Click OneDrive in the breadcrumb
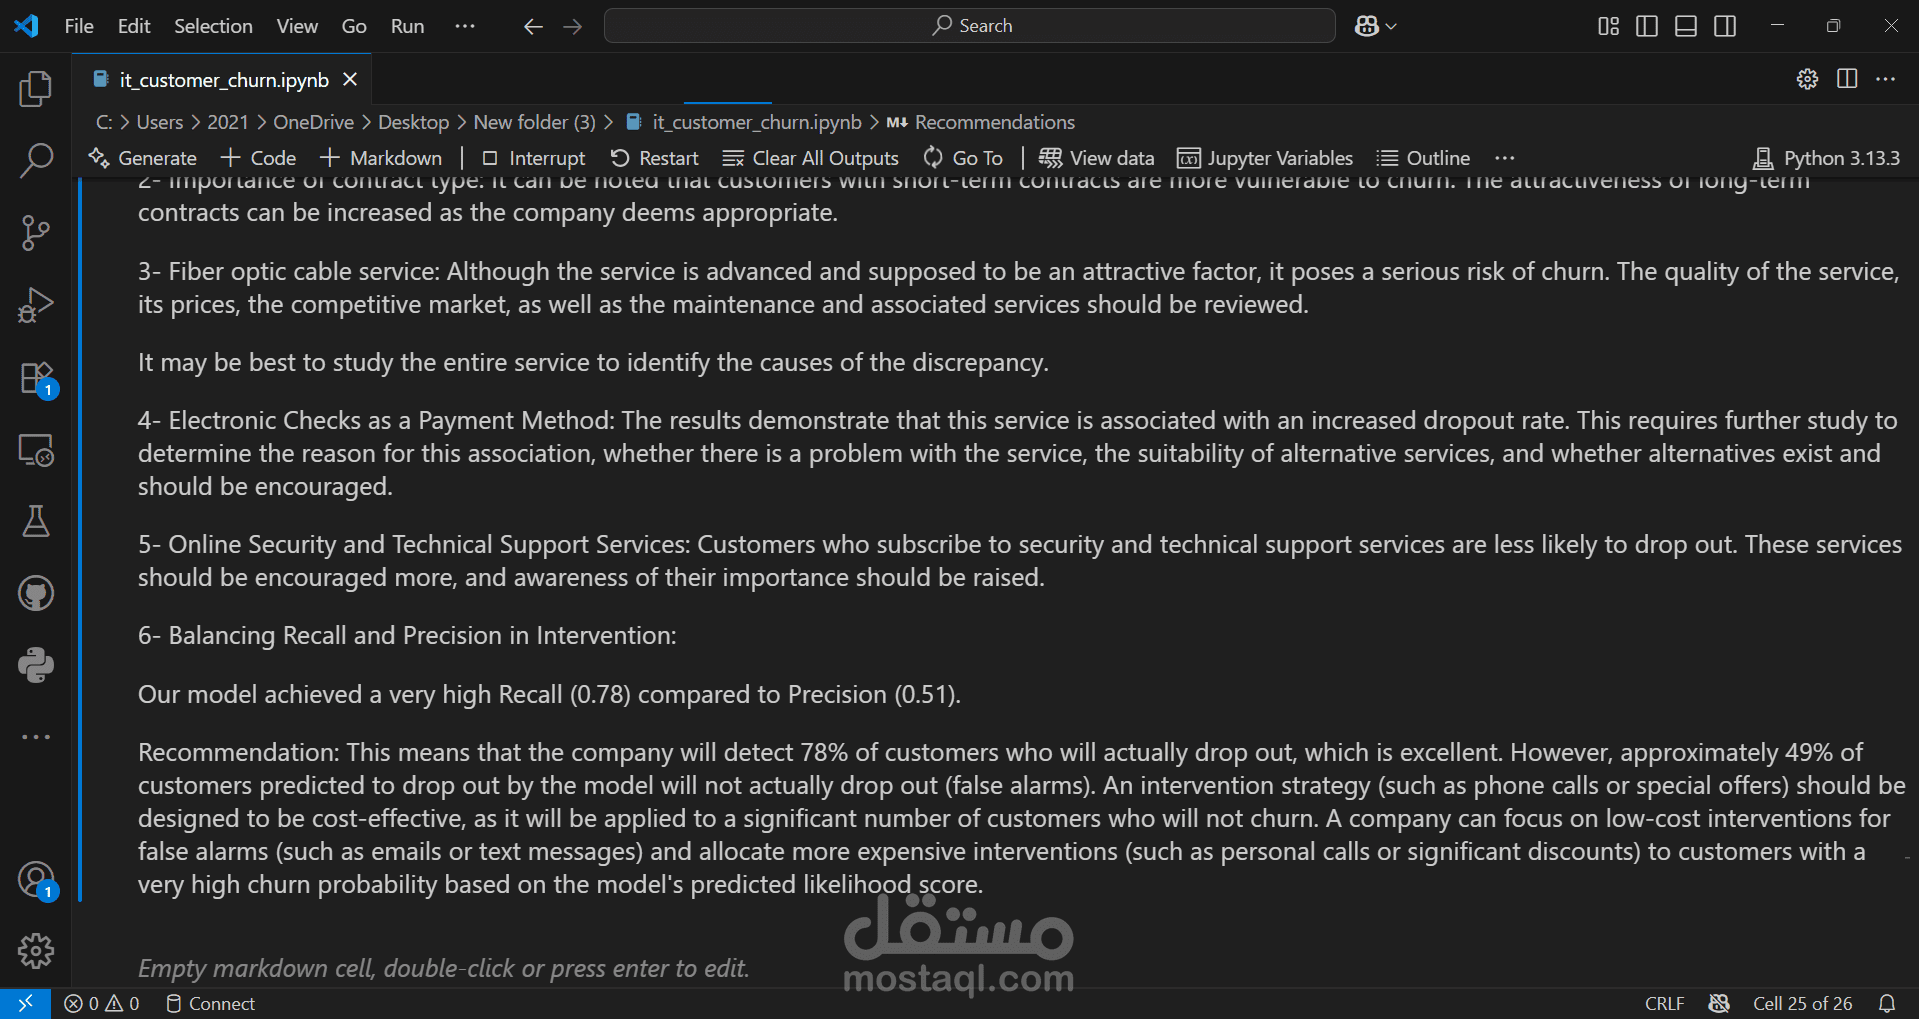Viewport: 1919px width, 1019px height. pos(313,122)
